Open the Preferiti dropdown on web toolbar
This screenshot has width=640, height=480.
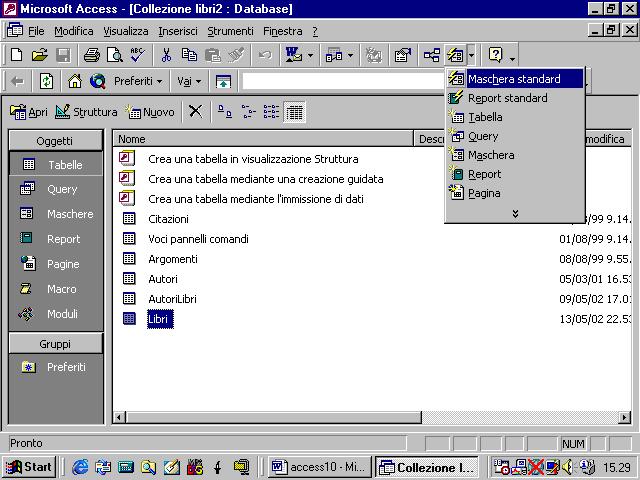coord(138,81)
